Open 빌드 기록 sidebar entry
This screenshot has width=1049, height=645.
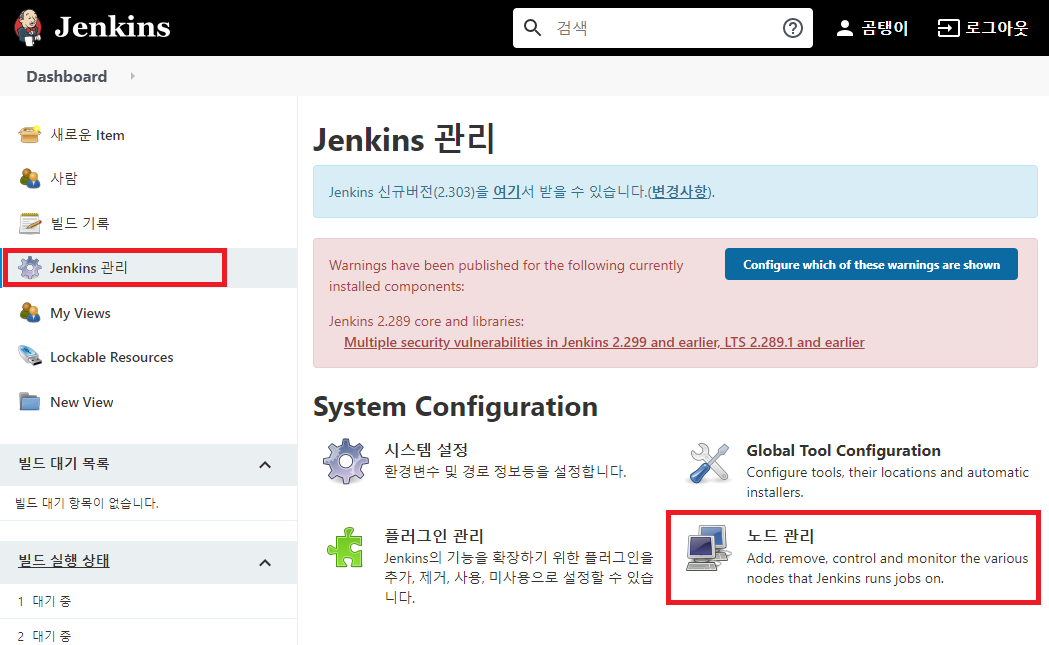[x=80, y=223]
